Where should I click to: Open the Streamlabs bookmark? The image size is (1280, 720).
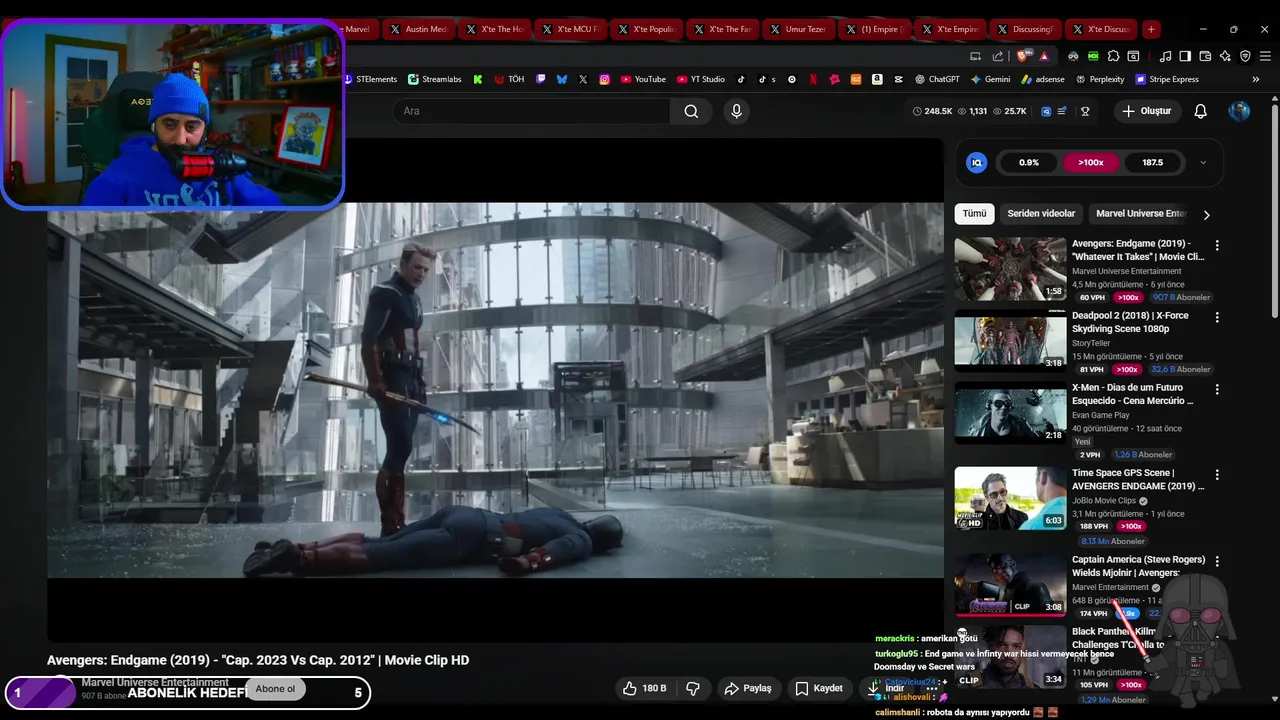(435, 79)
